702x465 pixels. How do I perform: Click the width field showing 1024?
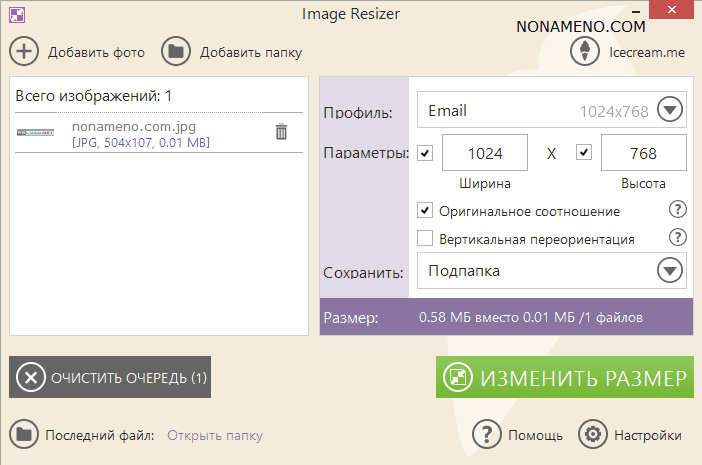[485, 153]
